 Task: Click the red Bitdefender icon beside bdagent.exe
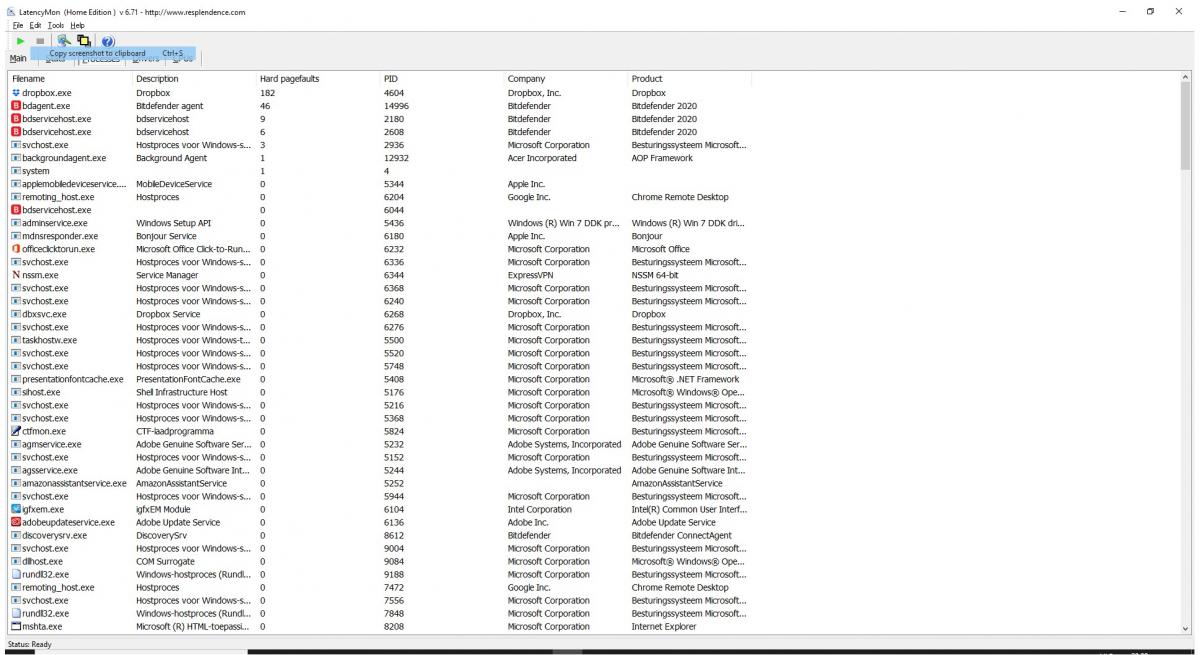(x=16, y=106)
